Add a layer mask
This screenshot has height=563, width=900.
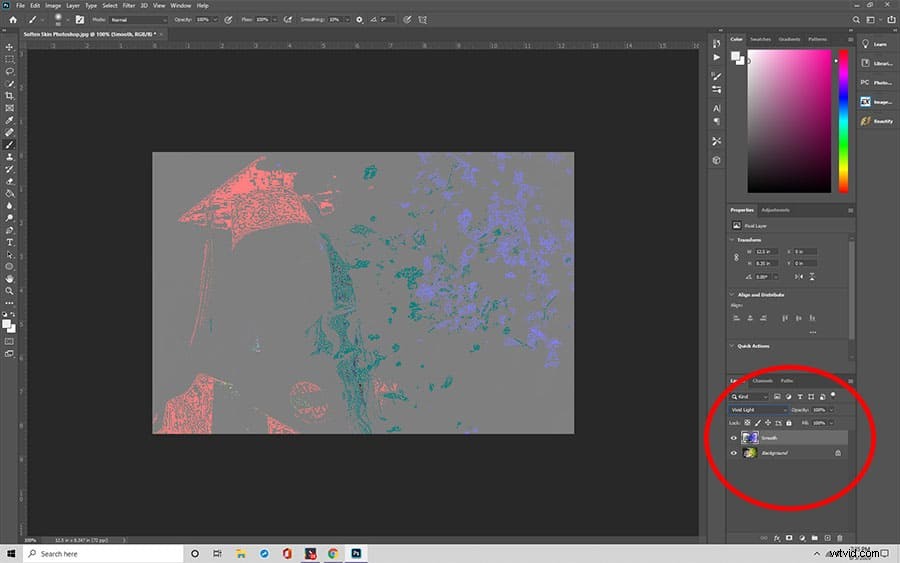pyautogui.click(x=789, y=538)
